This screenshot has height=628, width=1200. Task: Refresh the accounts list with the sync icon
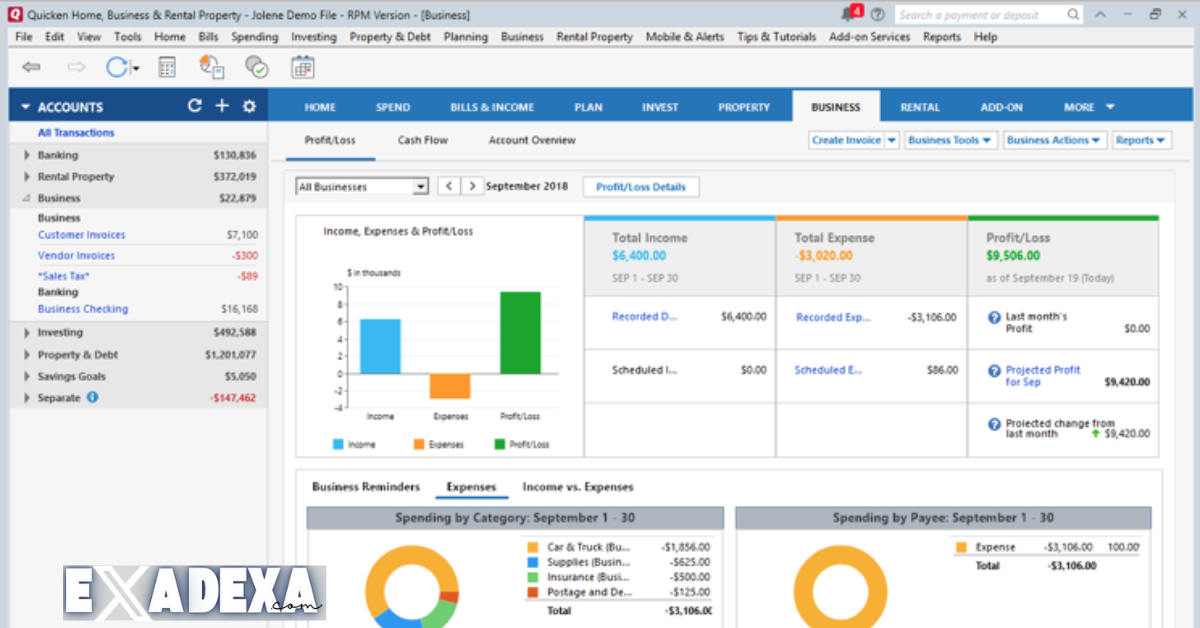point(194,106)
